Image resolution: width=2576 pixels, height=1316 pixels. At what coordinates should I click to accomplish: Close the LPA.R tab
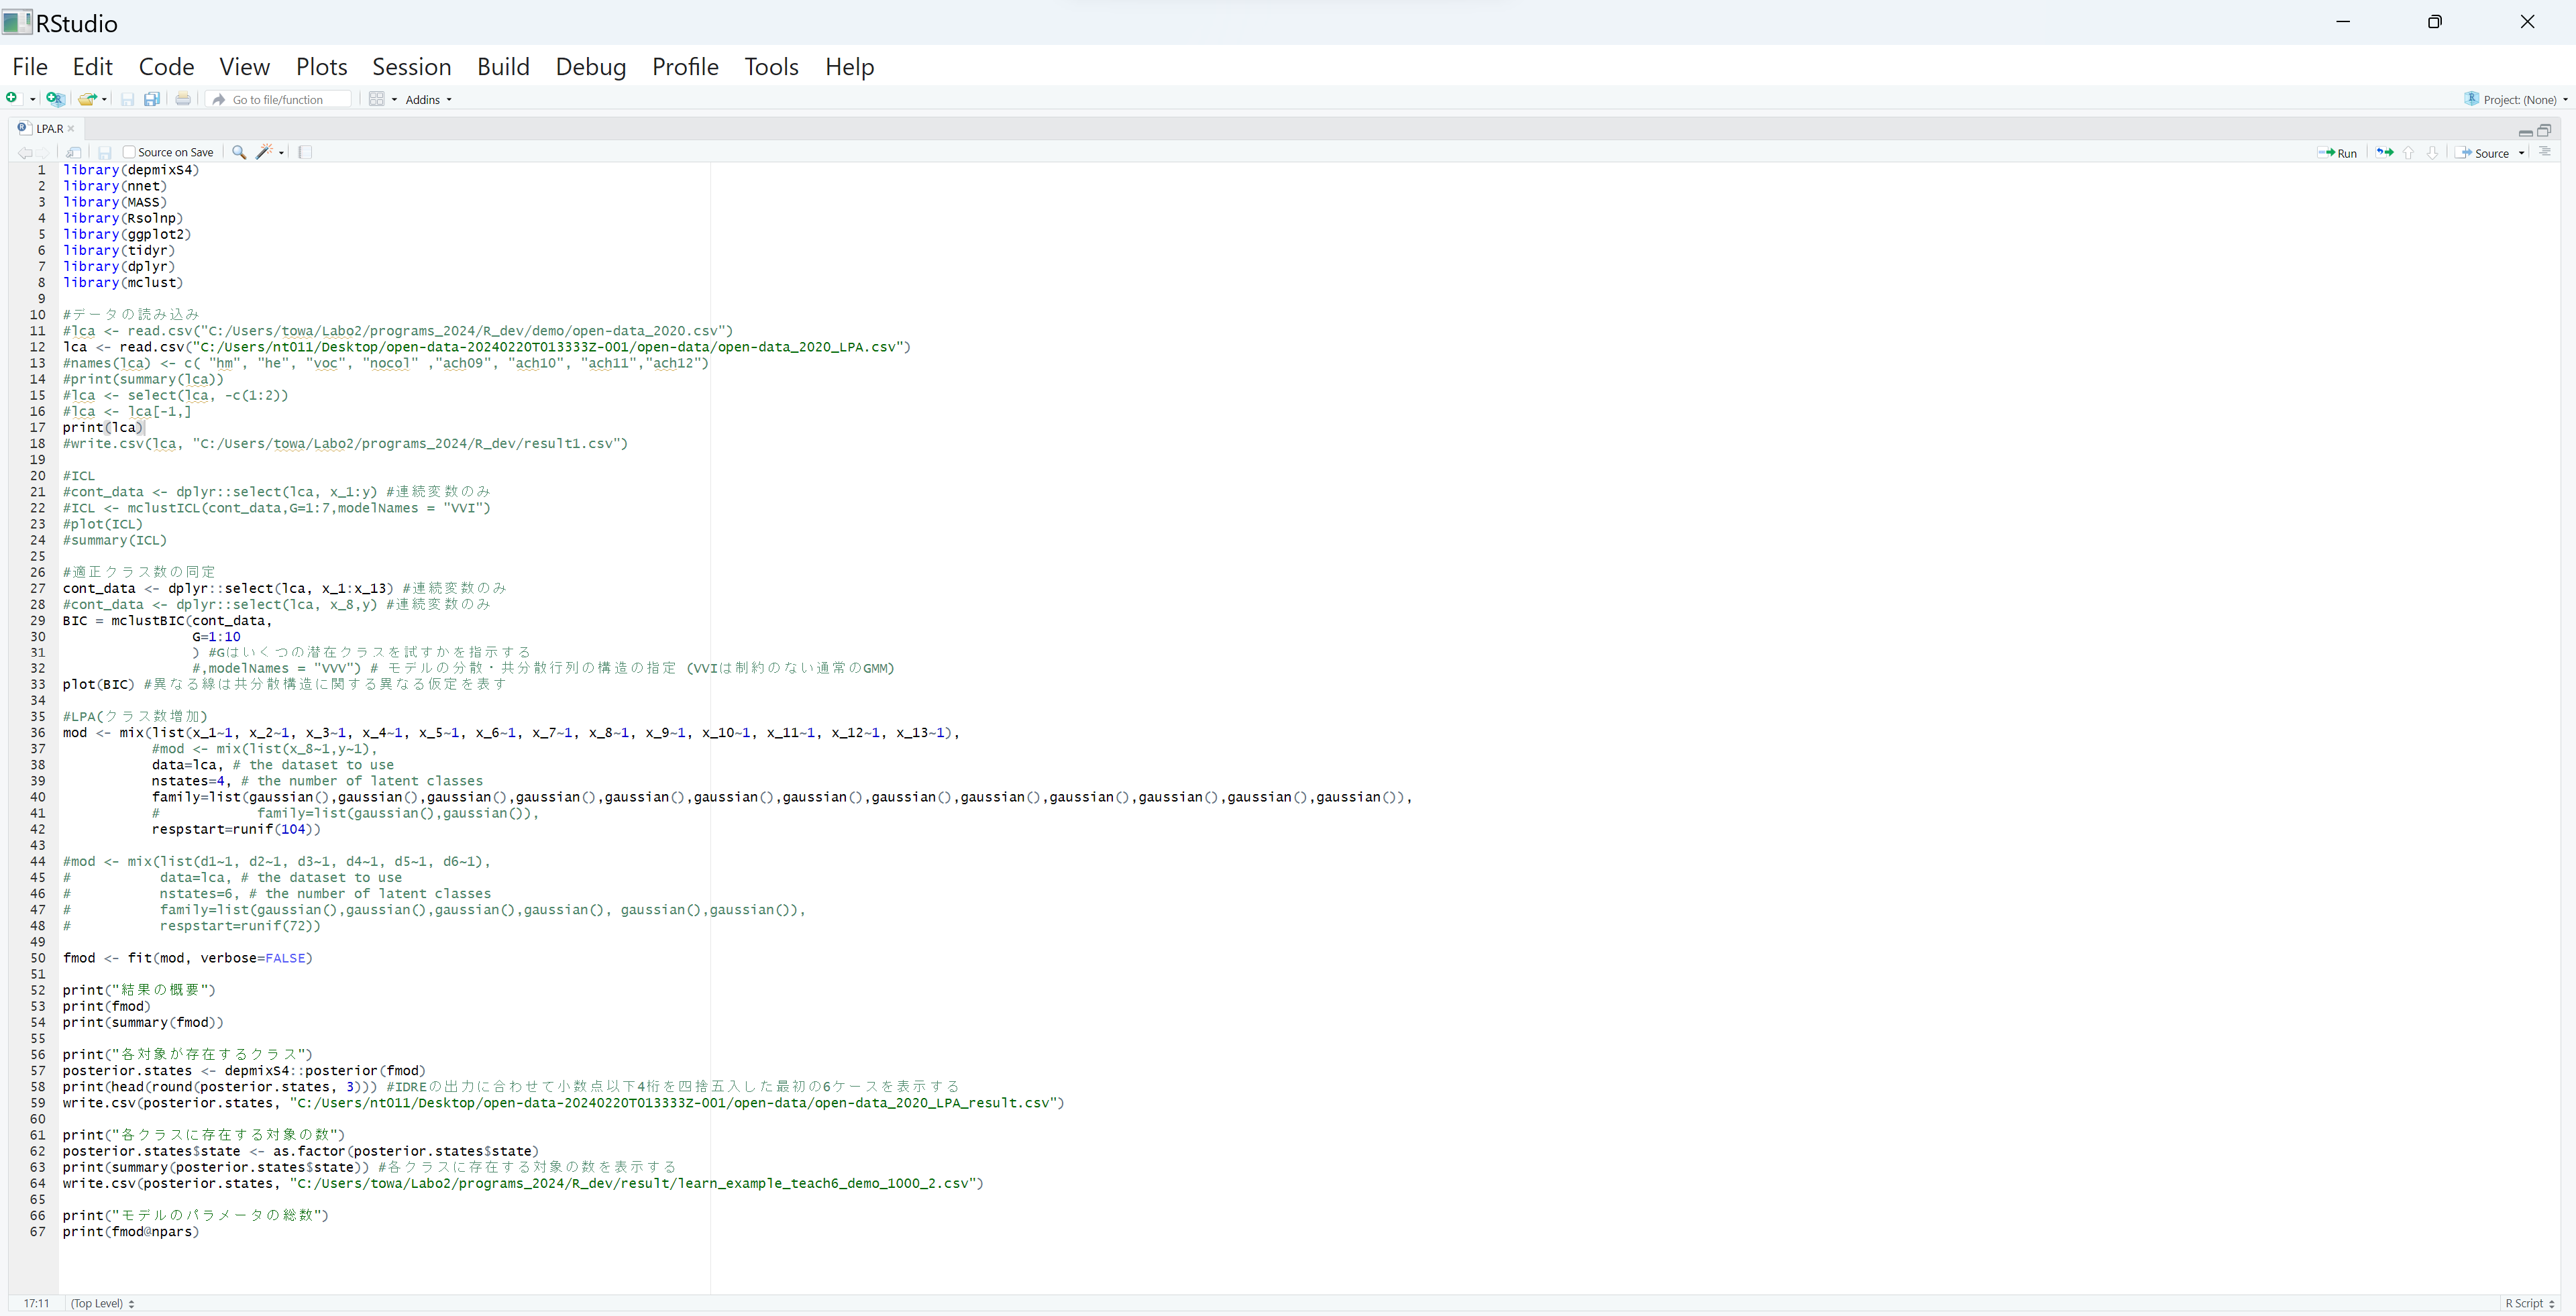pos(71,128)
